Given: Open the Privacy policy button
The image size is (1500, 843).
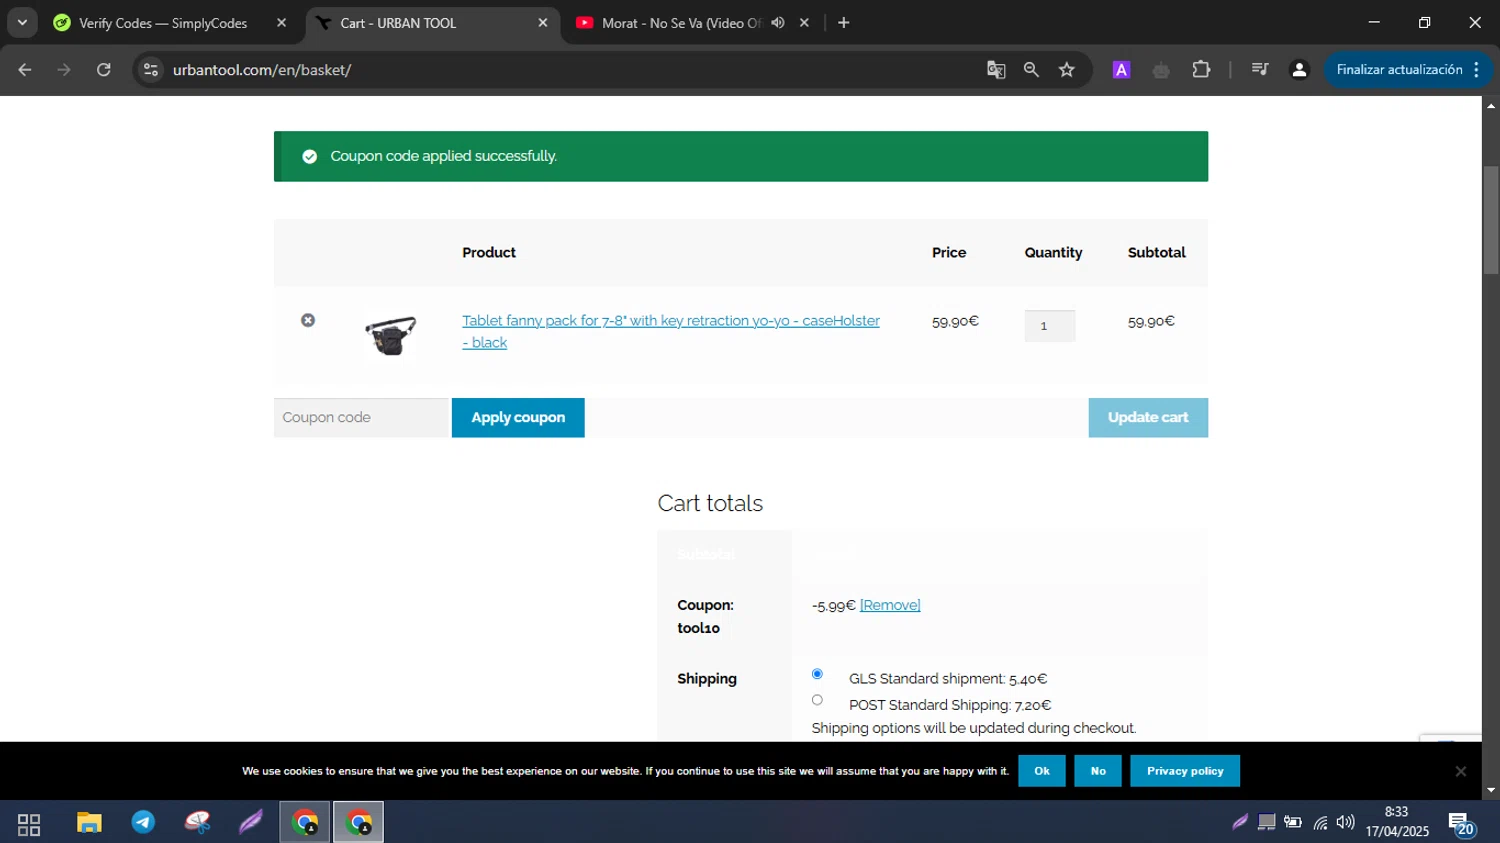Looking at the screenshot, I should [x=1185, y=771].
